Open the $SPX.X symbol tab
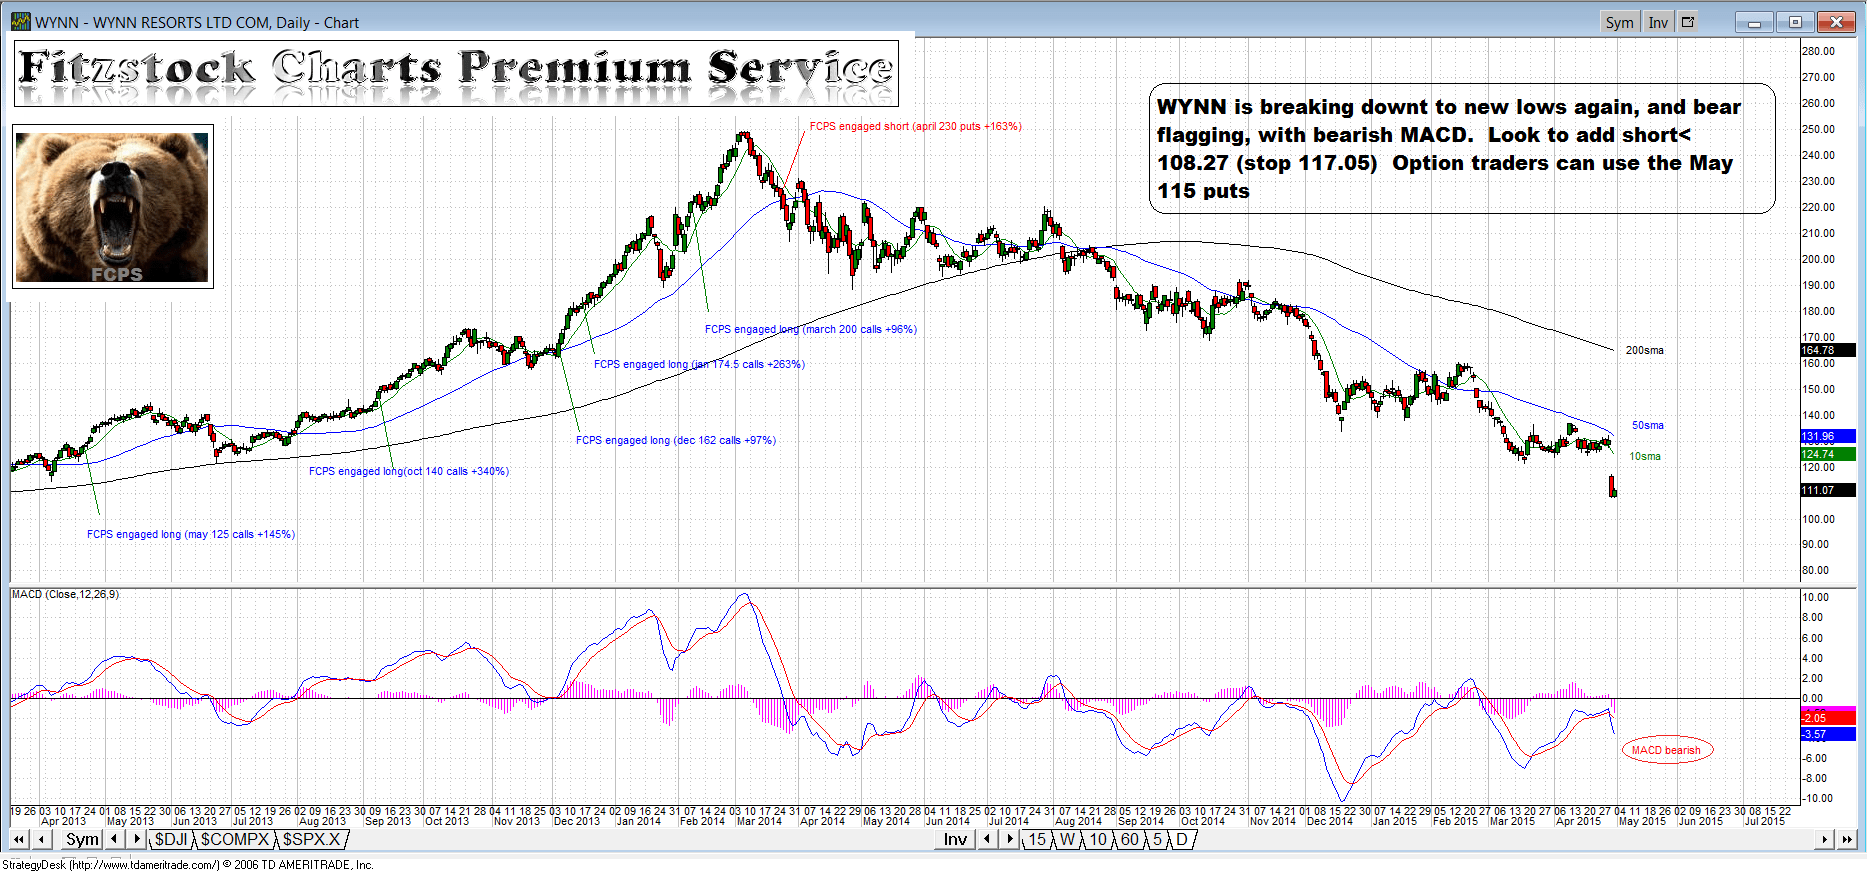The height and width of the screenshot is (871, 1867). coord(311,840)
